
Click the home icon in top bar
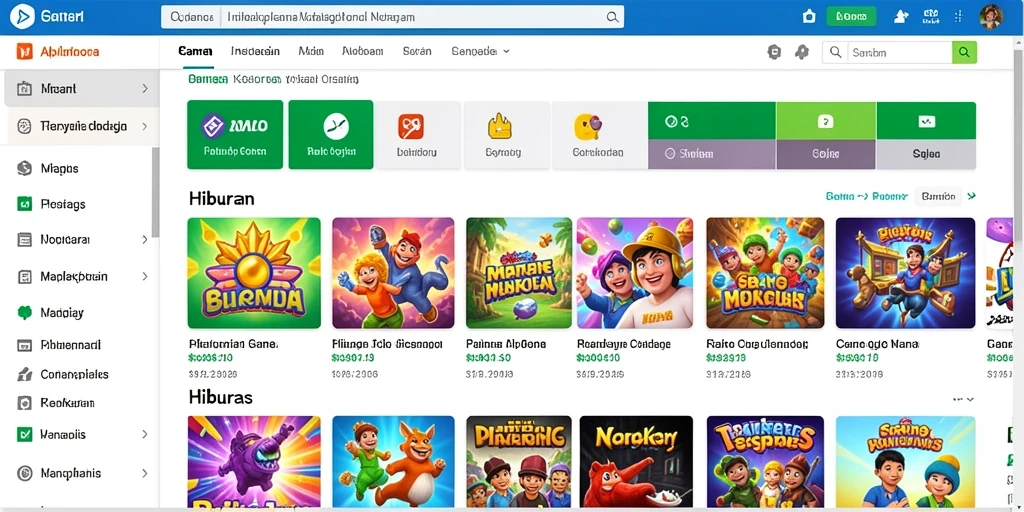[x=809, y=17]
